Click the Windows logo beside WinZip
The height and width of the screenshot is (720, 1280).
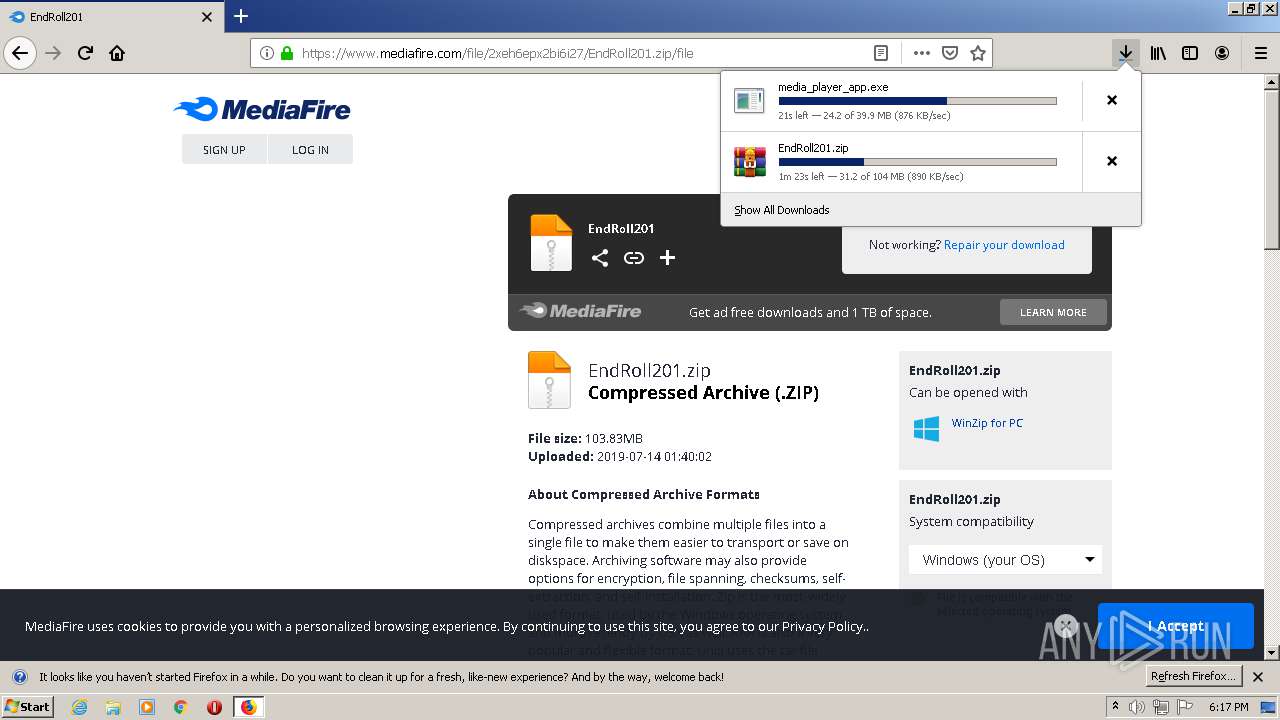click(x=926, y=429)
